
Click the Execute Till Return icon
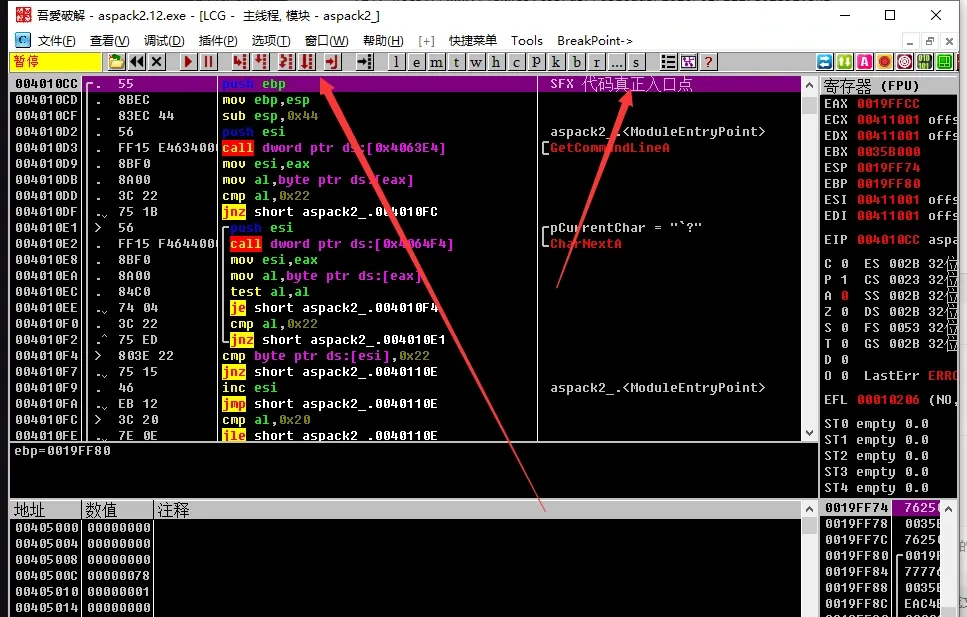(332, 62)
